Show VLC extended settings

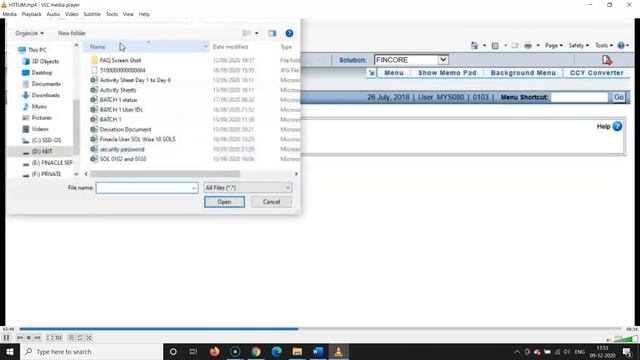coord(59,338)
